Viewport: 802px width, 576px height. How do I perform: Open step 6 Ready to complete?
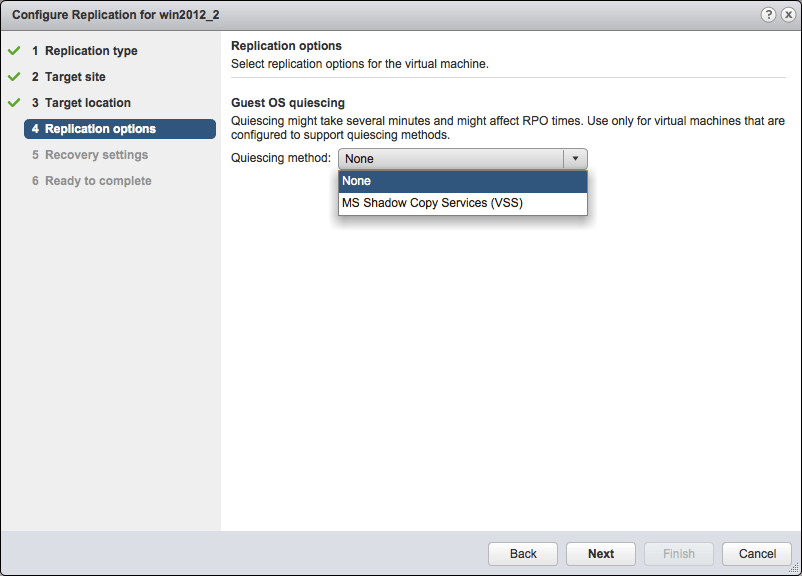pos(92,180)
